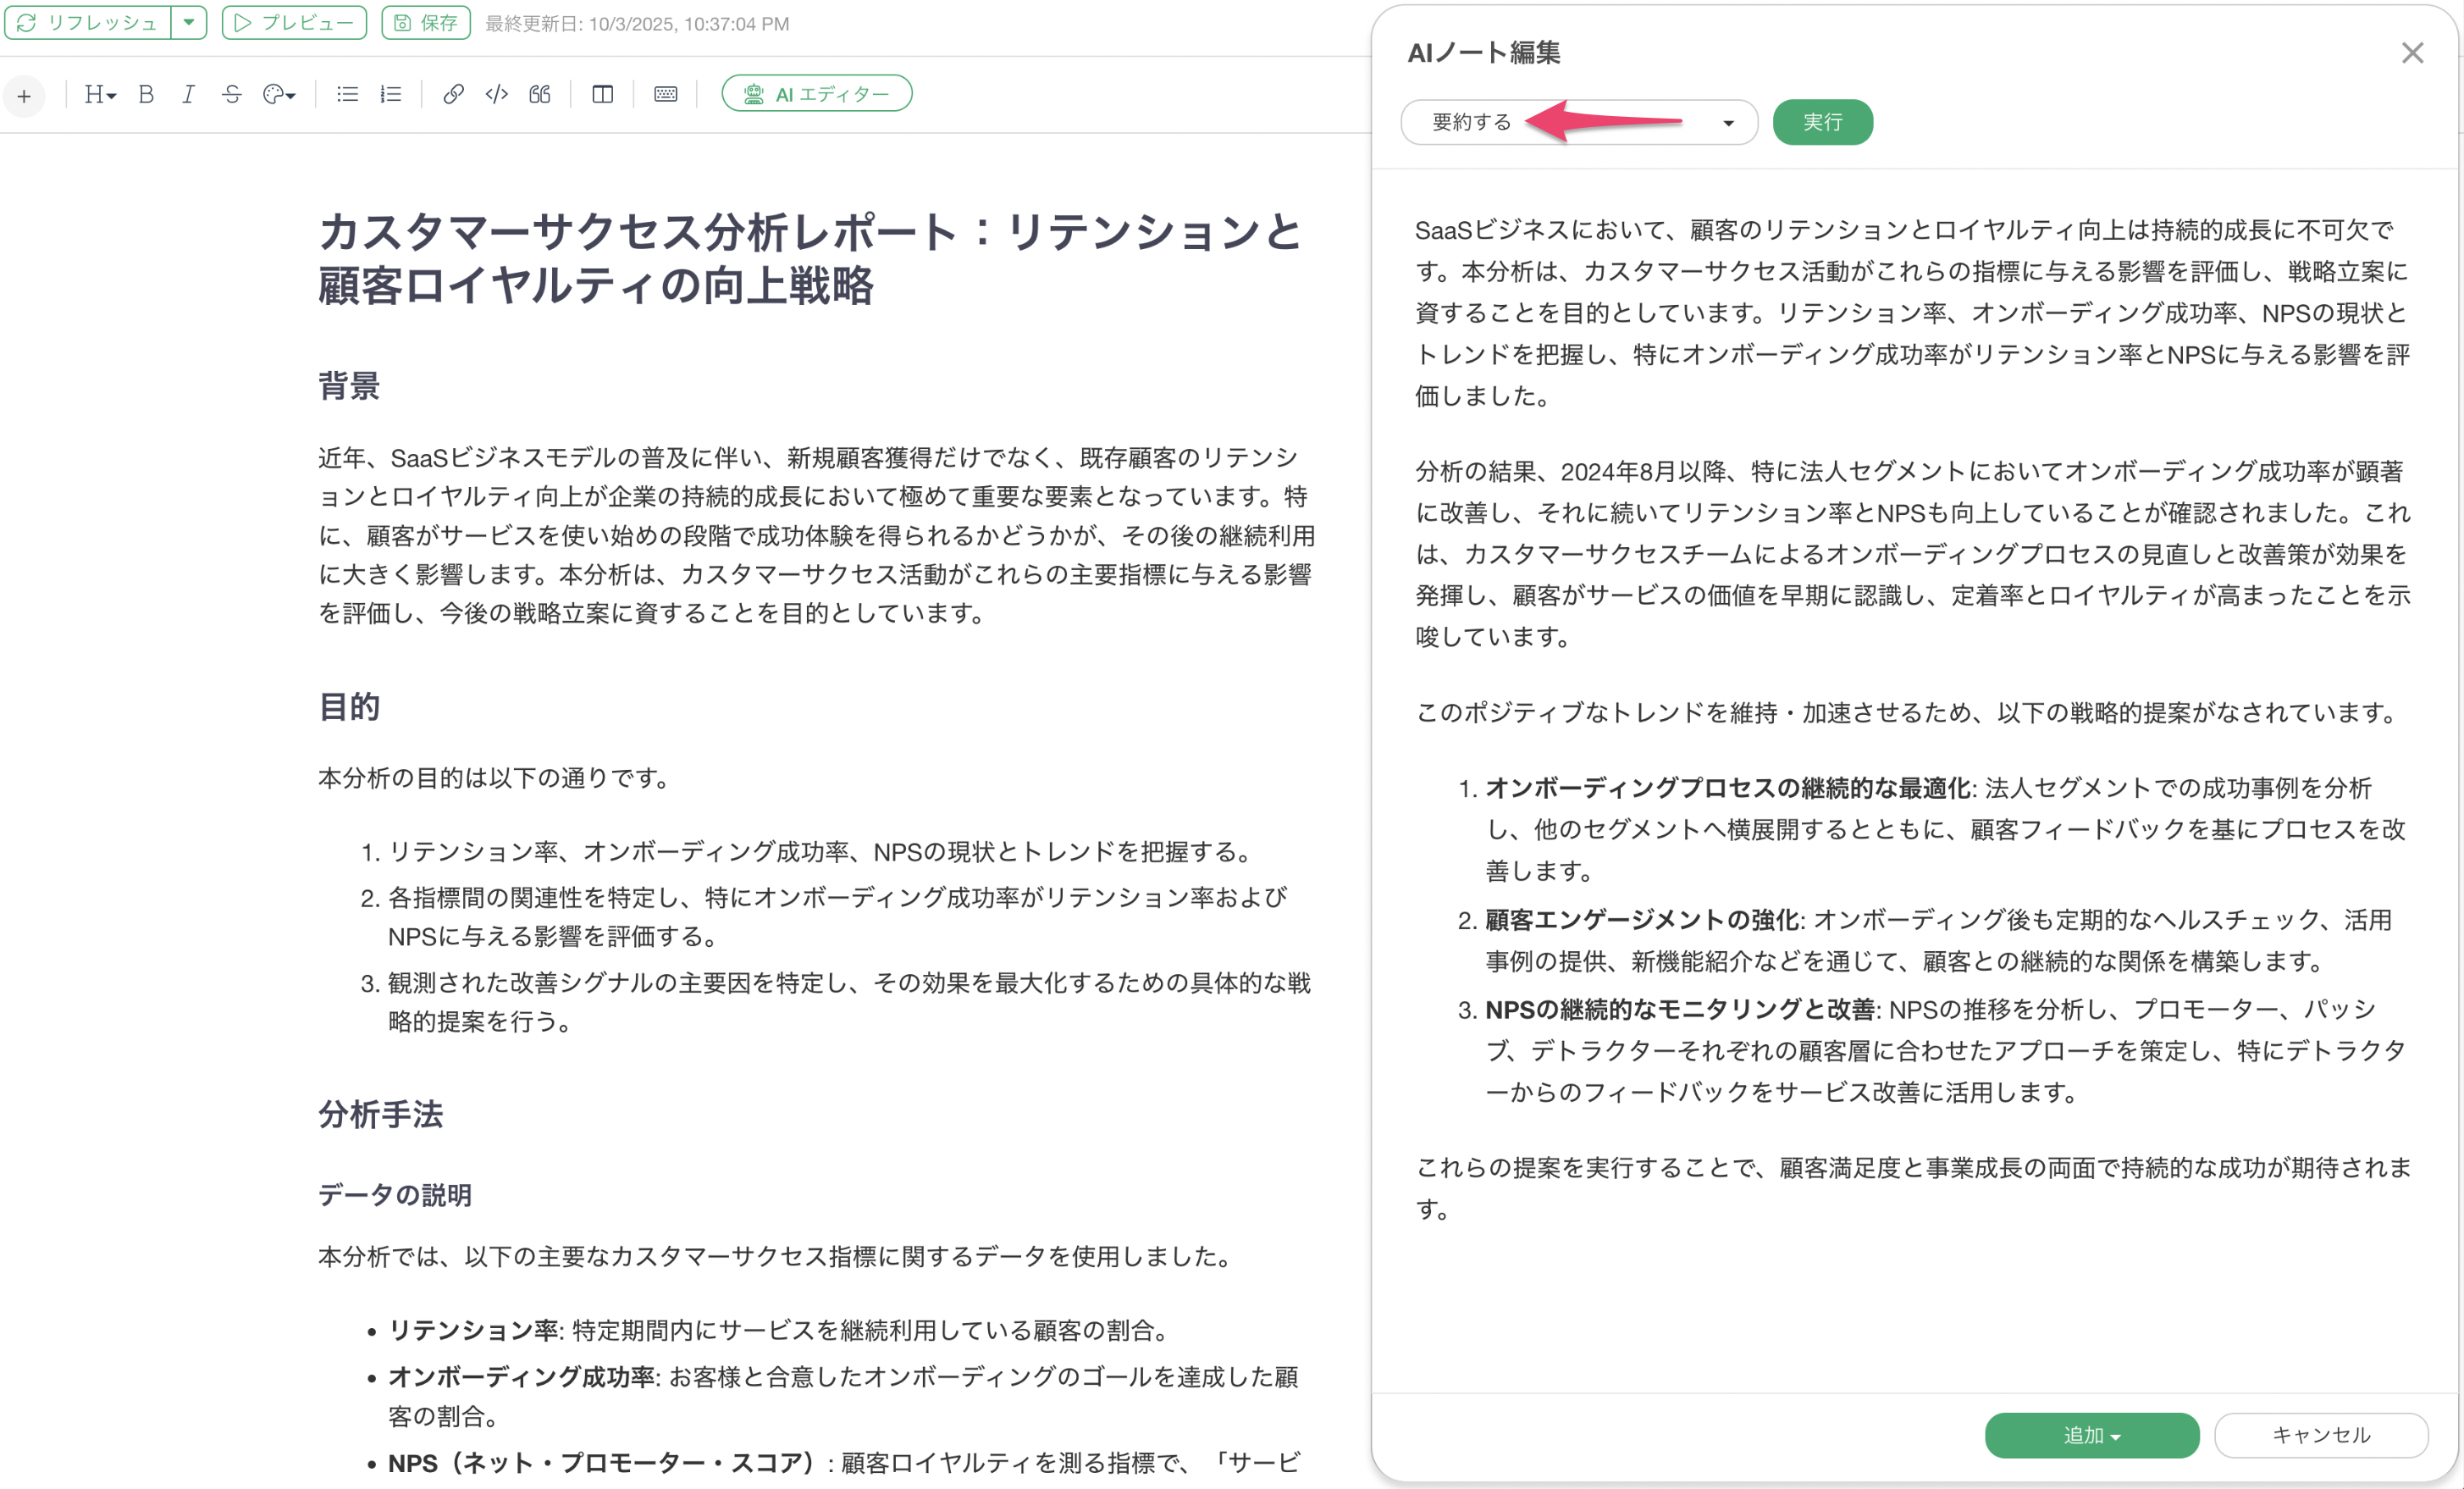Click the insert link icon
The width and height of the screenshot is (2464, 1489).
click(453, 94)
